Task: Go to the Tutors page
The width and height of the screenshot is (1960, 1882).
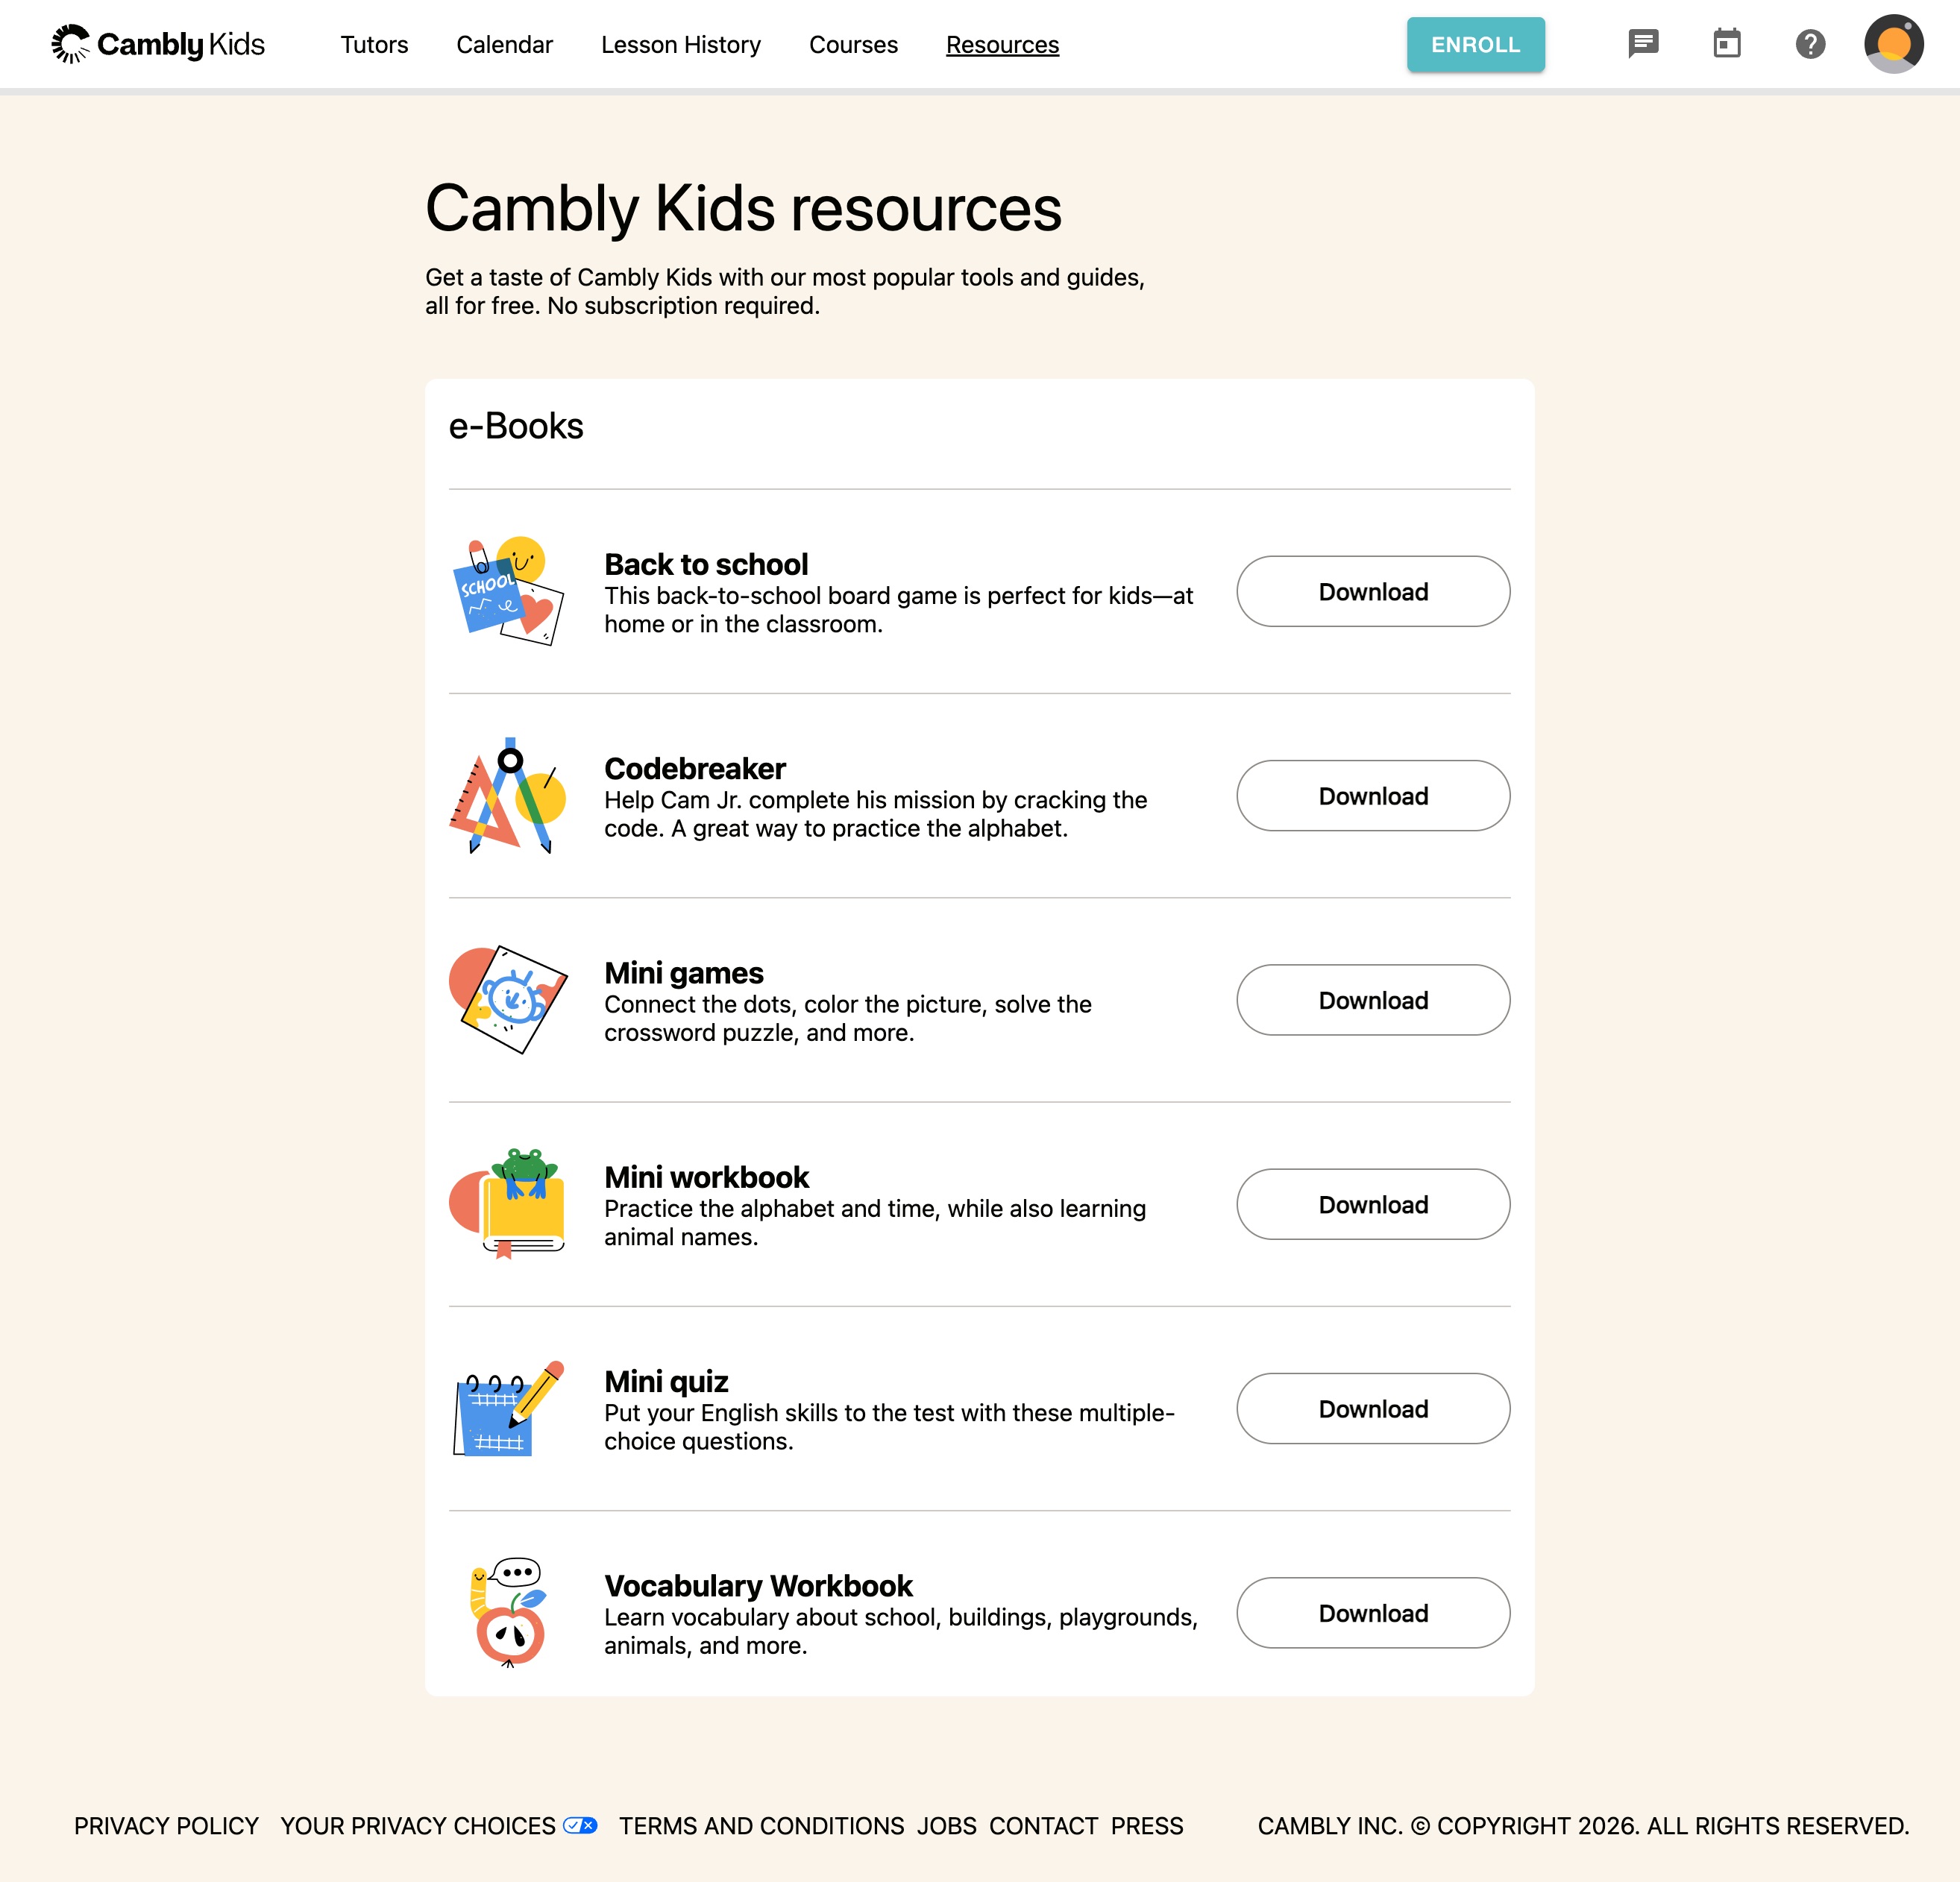Action: tap(374, 45)
